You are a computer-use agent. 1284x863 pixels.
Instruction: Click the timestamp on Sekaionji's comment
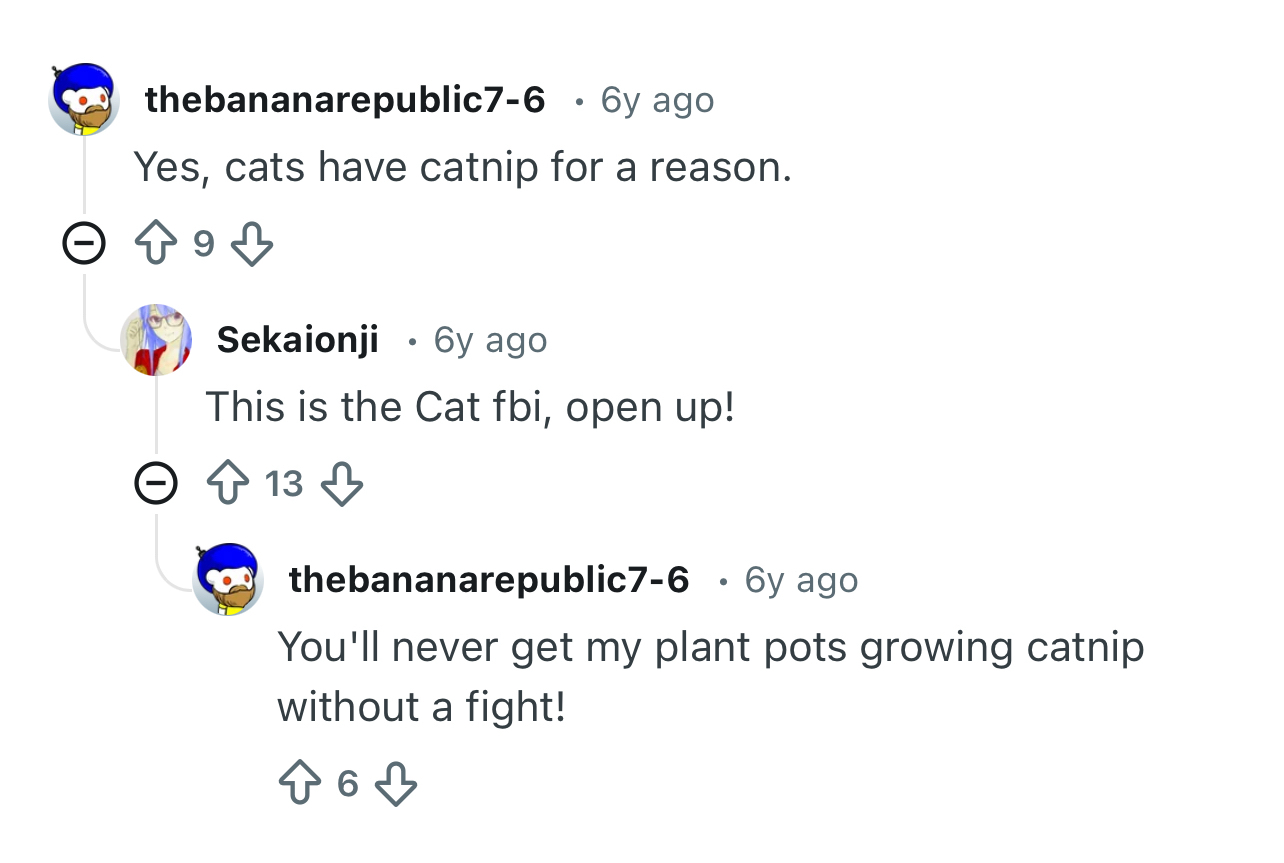[x=490, y=340]
